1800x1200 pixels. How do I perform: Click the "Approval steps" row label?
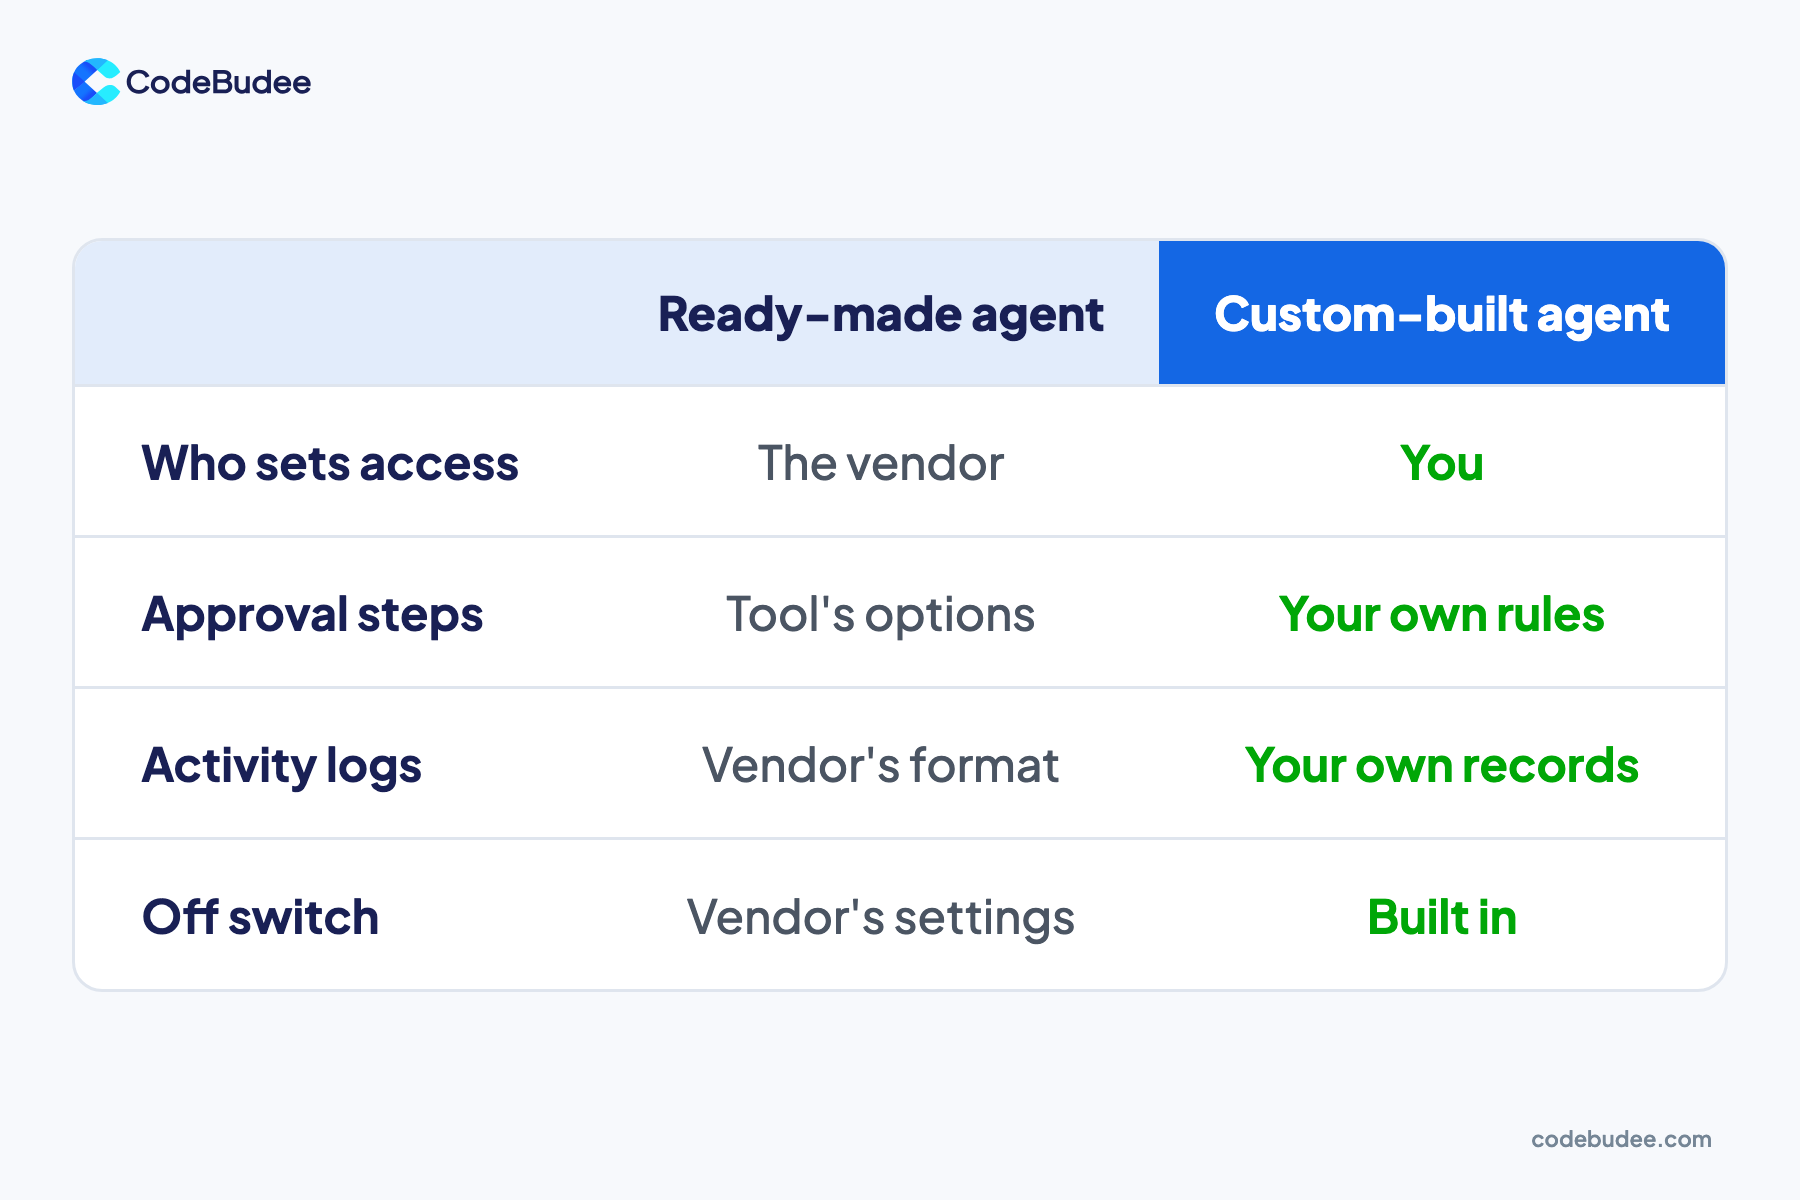(312, 615)
